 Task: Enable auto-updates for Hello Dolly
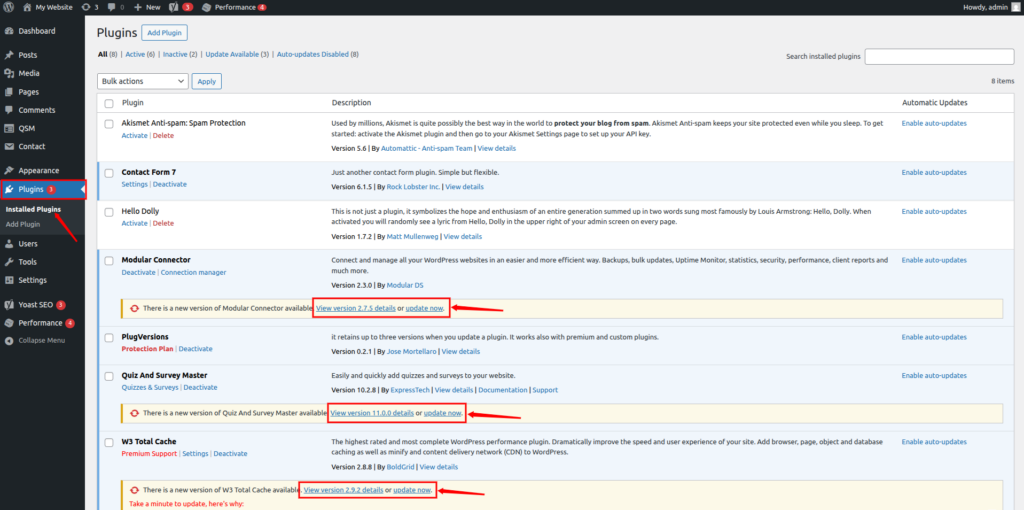coord(934,212)
